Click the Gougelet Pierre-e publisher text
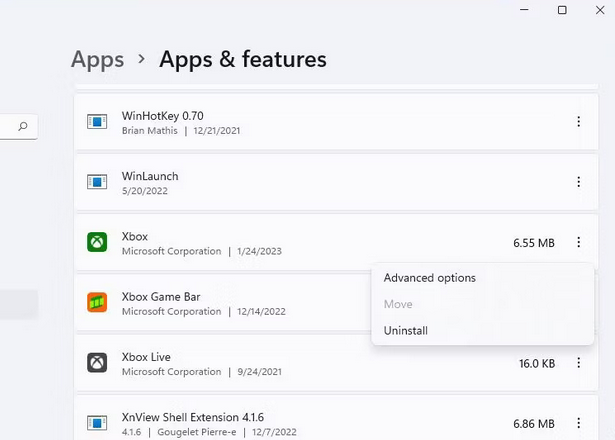The height and width of the screenshot is (440, 615). 197,432
